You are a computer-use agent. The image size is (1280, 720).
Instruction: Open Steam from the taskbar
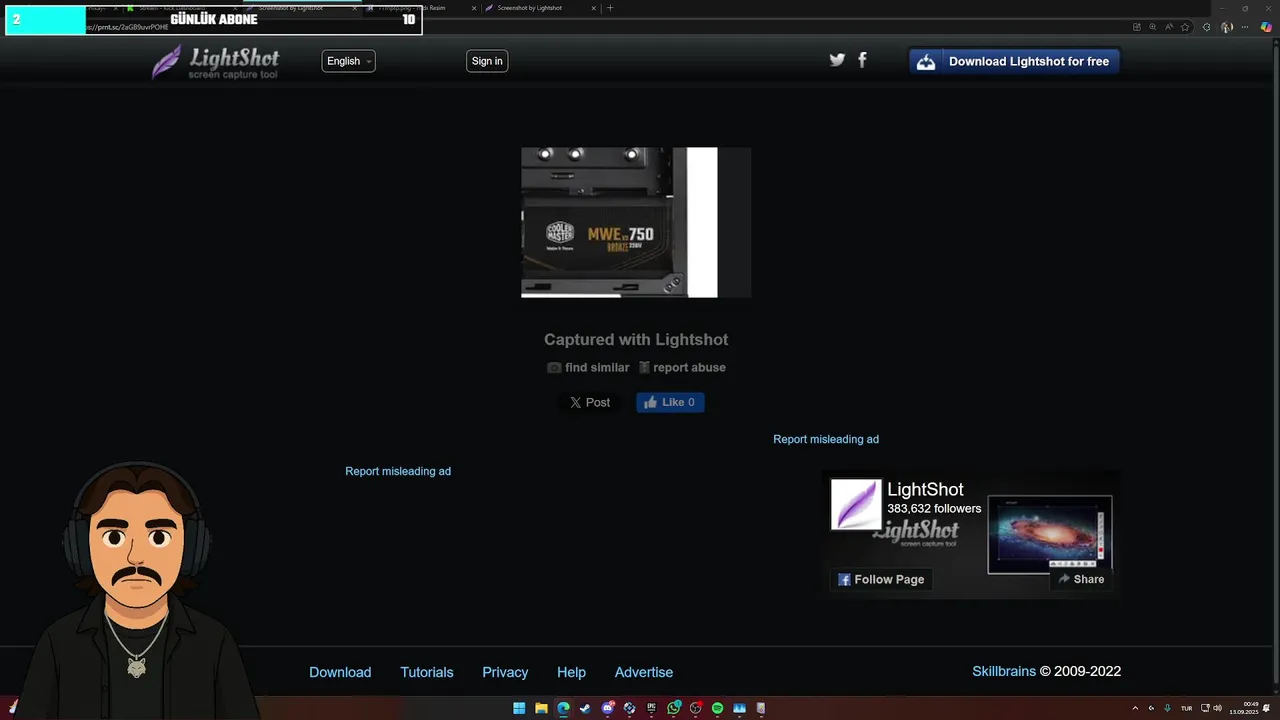point(585,708)
